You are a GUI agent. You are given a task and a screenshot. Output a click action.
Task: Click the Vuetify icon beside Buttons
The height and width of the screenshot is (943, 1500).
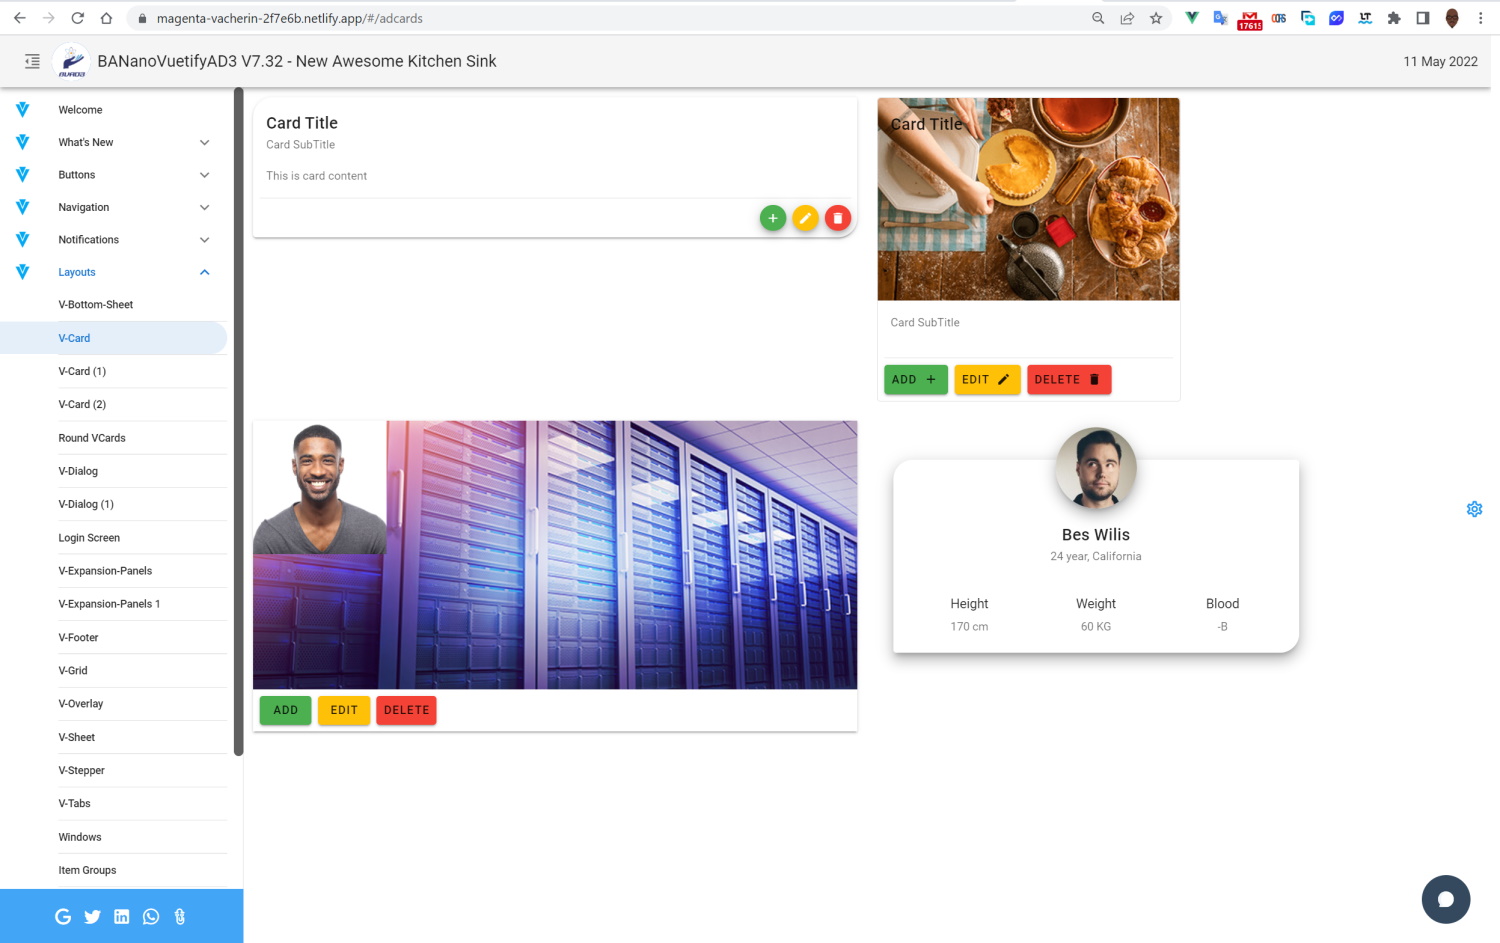tap(22, 175)
